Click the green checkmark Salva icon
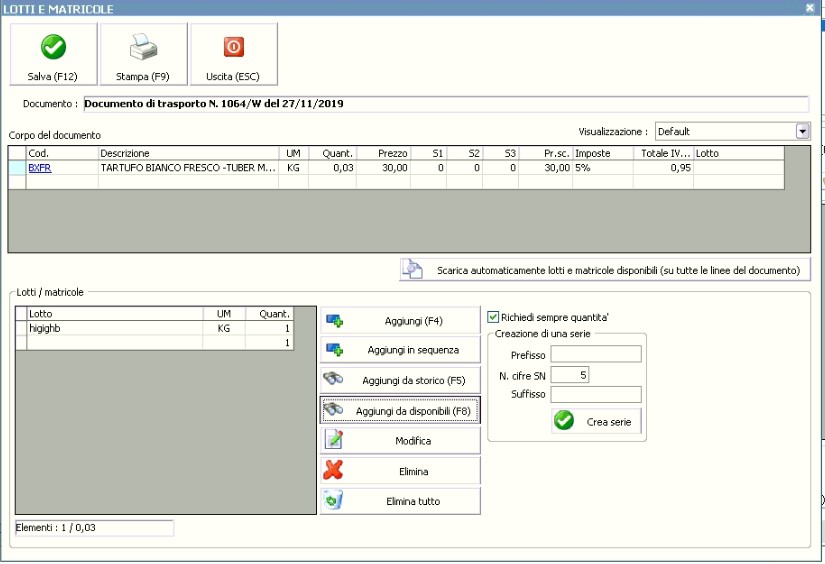This screenshot has height=564, width=825. [53, 47]
